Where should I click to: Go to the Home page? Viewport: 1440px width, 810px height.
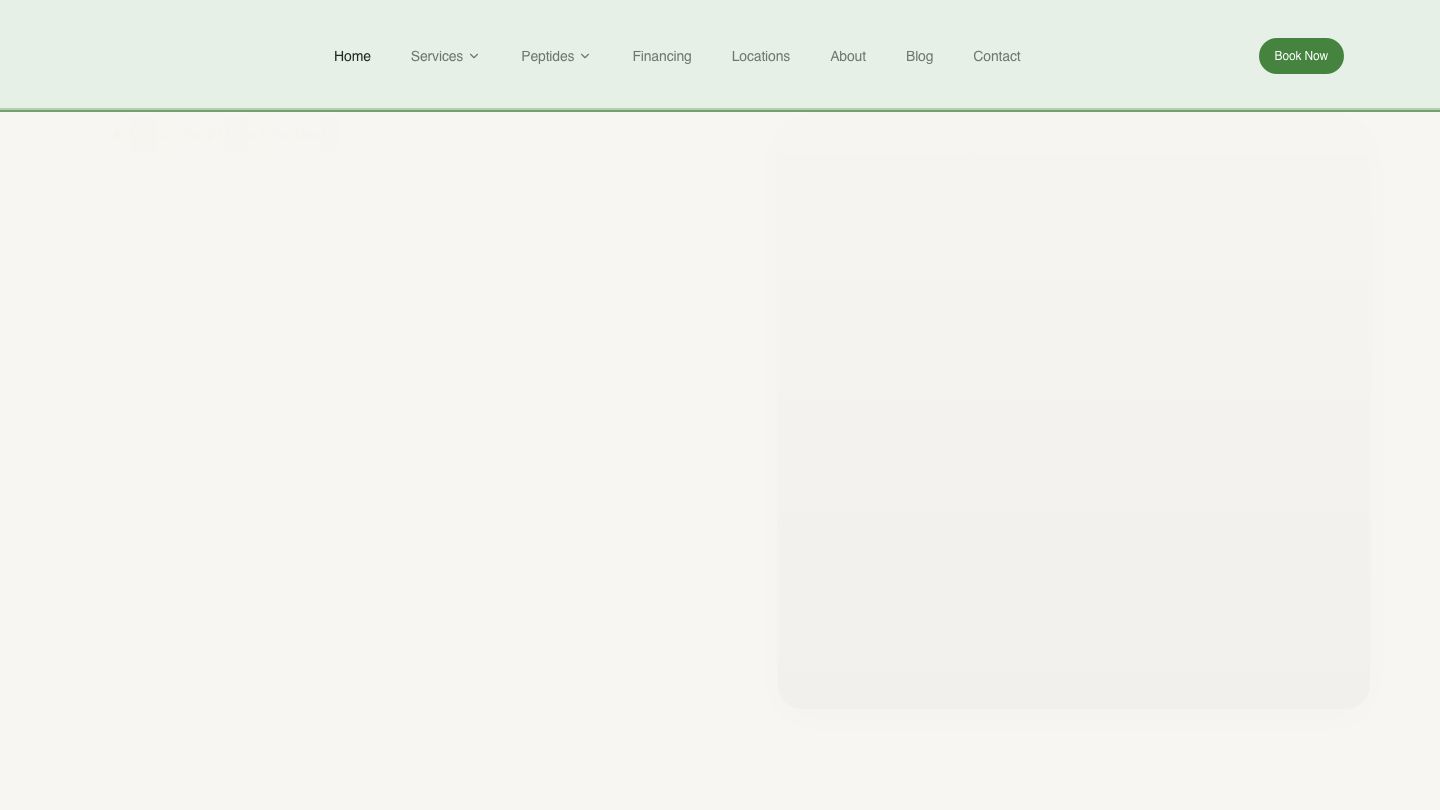coord(352,56)
